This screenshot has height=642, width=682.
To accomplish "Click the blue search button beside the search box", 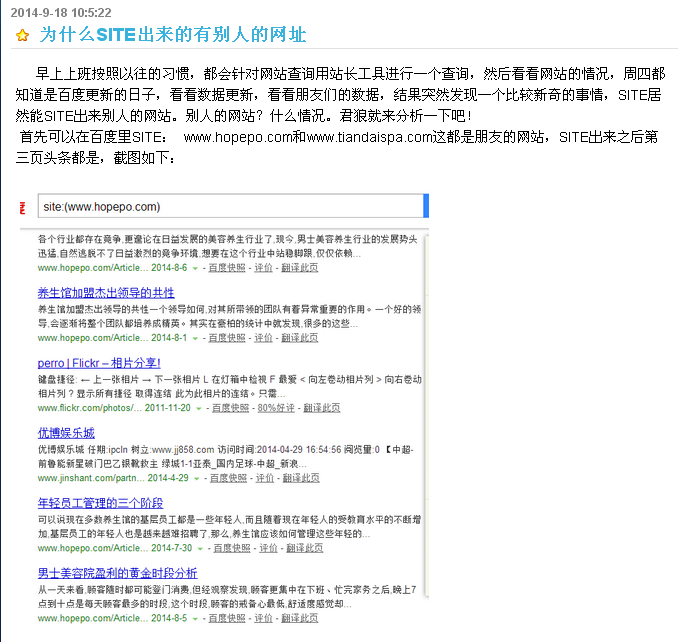I will click(x=426, y=206).
